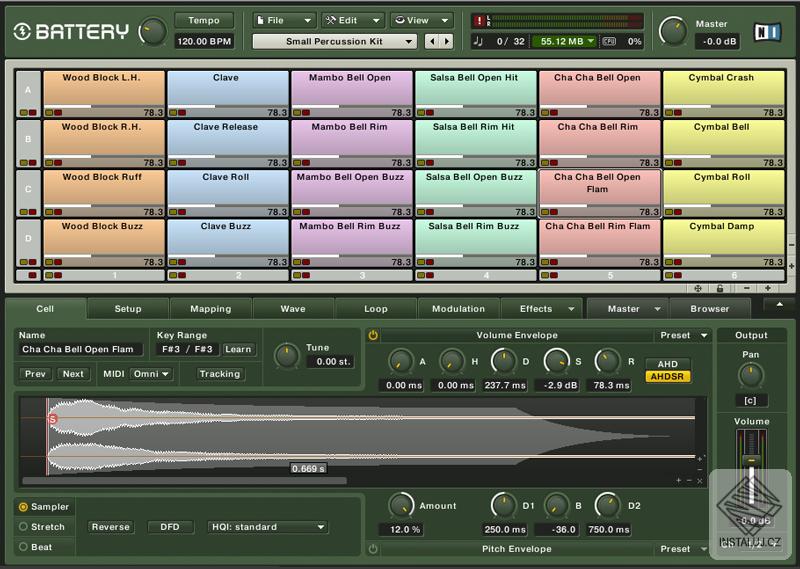The width and height of the screenshot is (800, 569).
Task: Click the red S start marker on the waveform
Action: tap(52, 419)
